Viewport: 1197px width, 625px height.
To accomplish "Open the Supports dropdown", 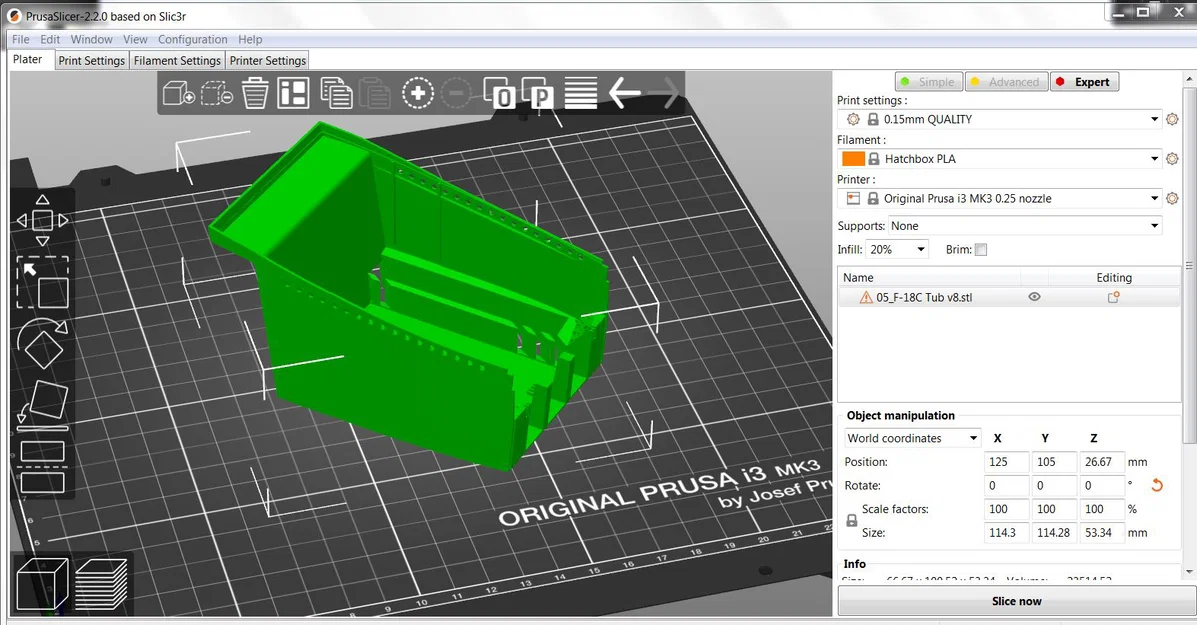I will coord(1024,226).
